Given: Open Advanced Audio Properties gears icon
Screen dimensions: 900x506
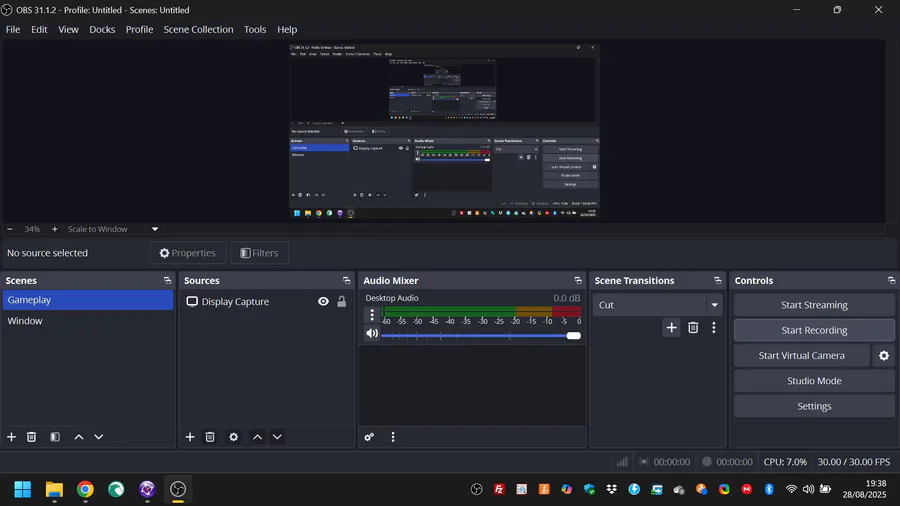Looking at the screenshot, I should point(369,437).
